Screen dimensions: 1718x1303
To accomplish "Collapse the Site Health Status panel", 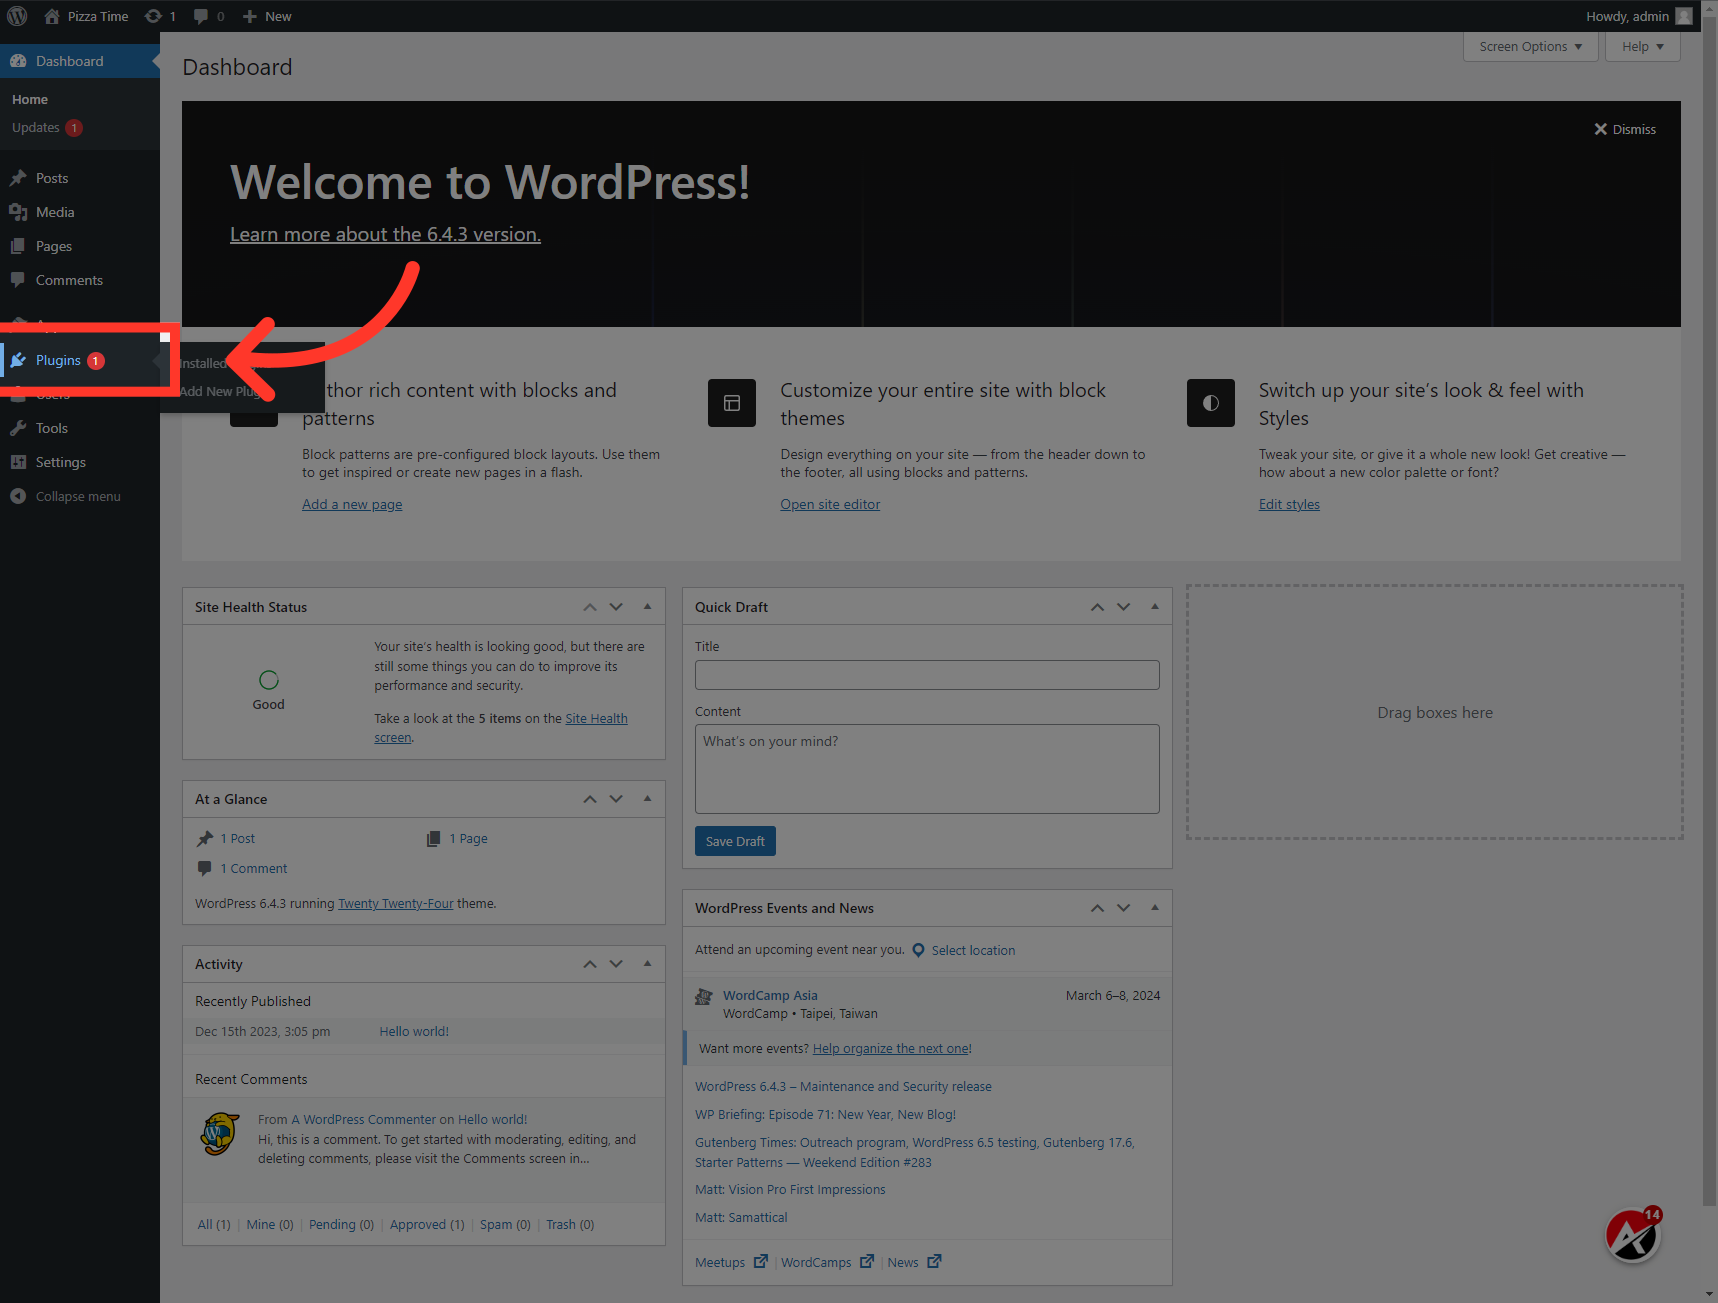I will (647, 606).
